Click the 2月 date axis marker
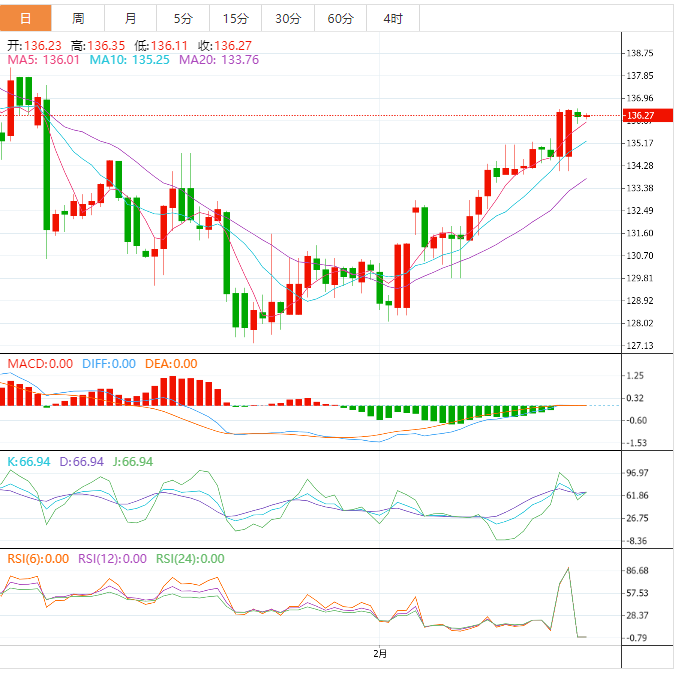This screenshot has width=678, height=675. (x=380, y=653)
